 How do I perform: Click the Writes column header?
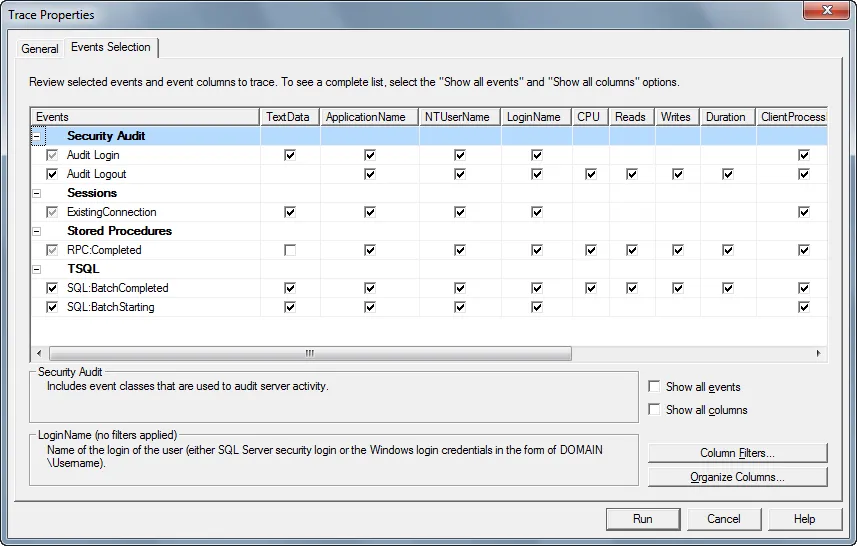(678, 117)
